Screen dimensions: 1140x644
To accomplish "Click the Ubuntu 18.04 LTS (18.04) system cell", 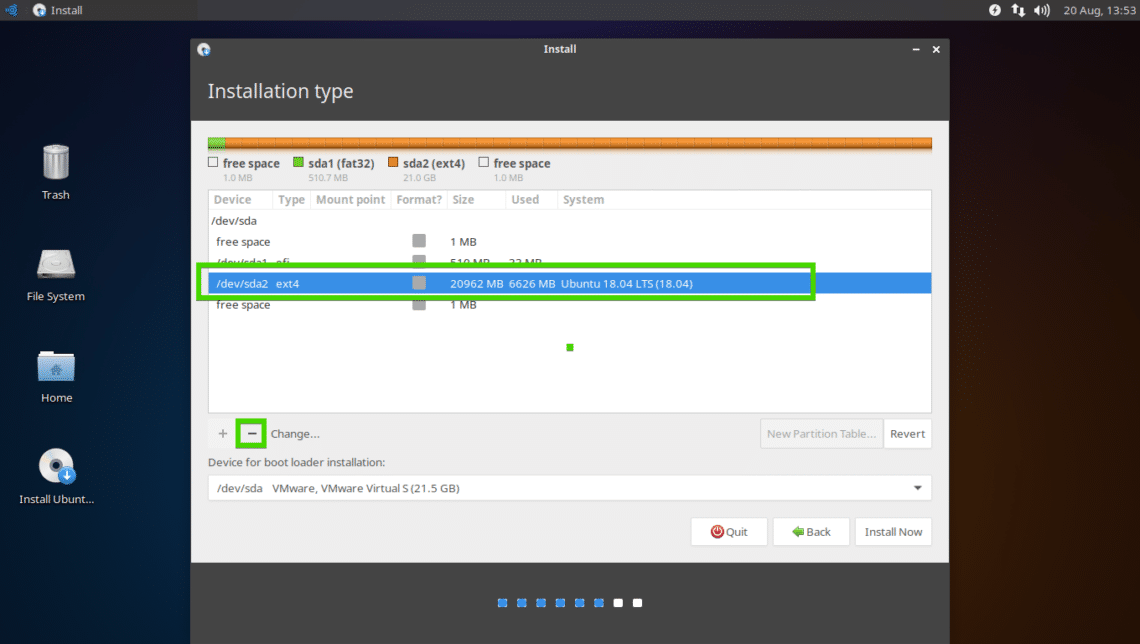I will point(627,283).
